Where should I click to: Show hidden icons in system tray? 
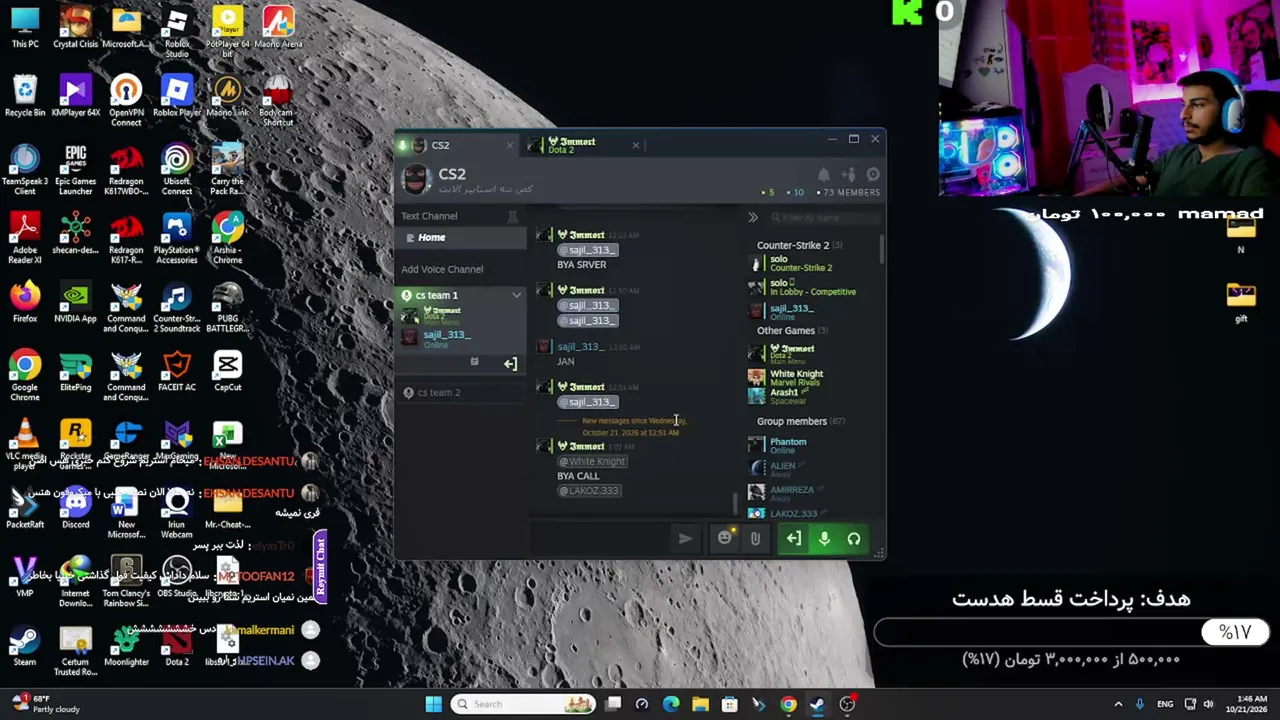pyautogui.click(x=1118, y=704)
